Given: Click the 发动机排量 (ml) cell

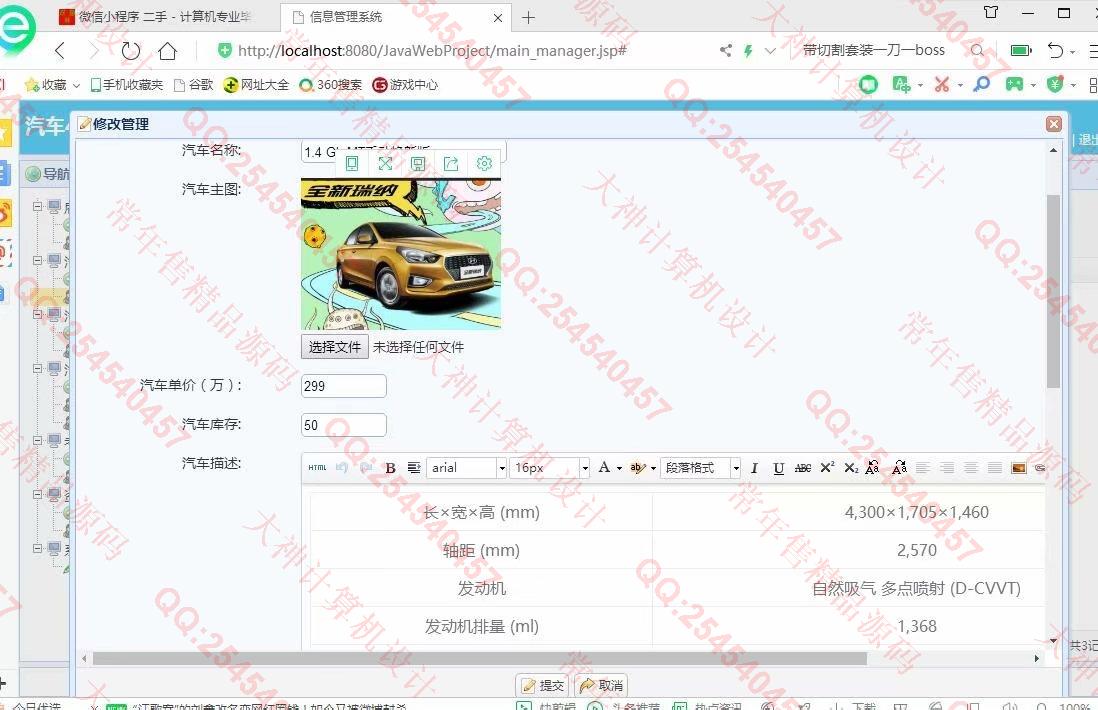Looking at the screenshot, I should pos(481,626).
